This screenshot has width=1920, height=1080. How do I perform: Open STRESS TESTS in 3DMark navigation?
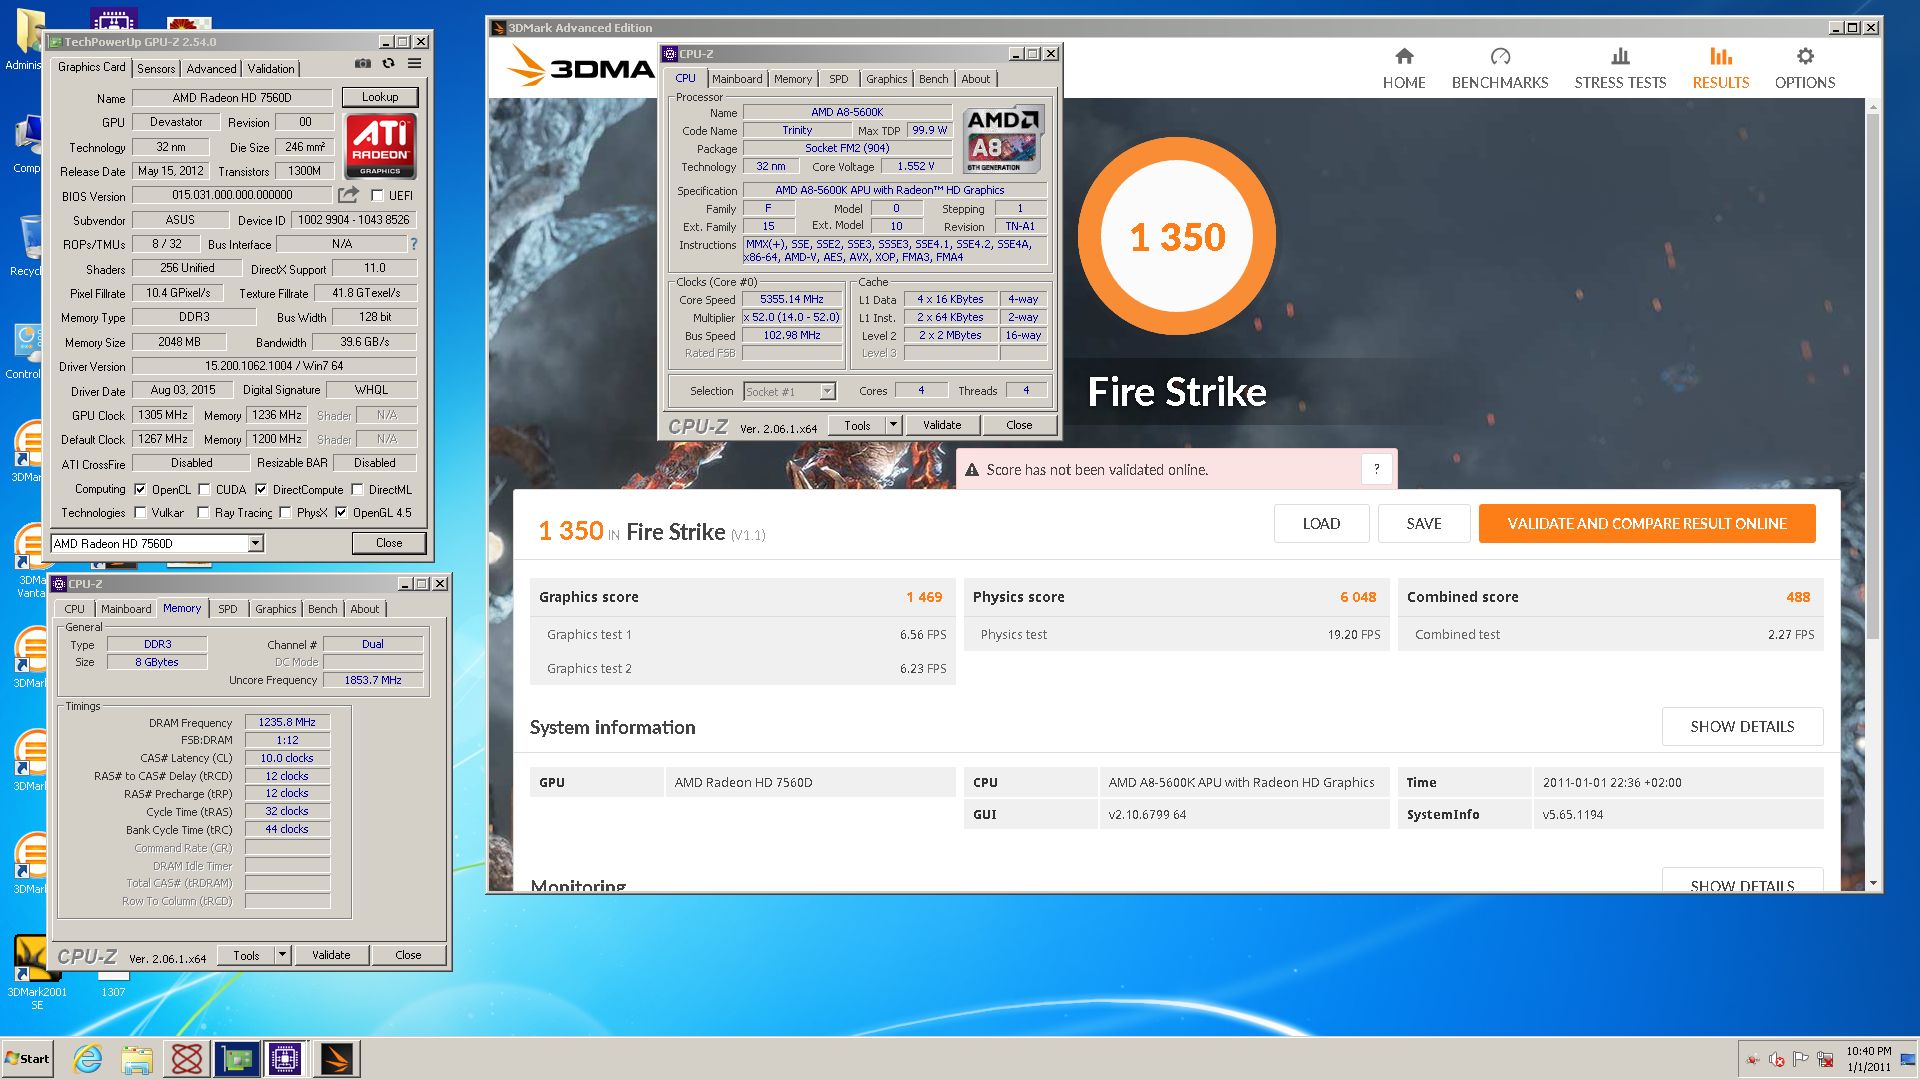pos(1620,68)
